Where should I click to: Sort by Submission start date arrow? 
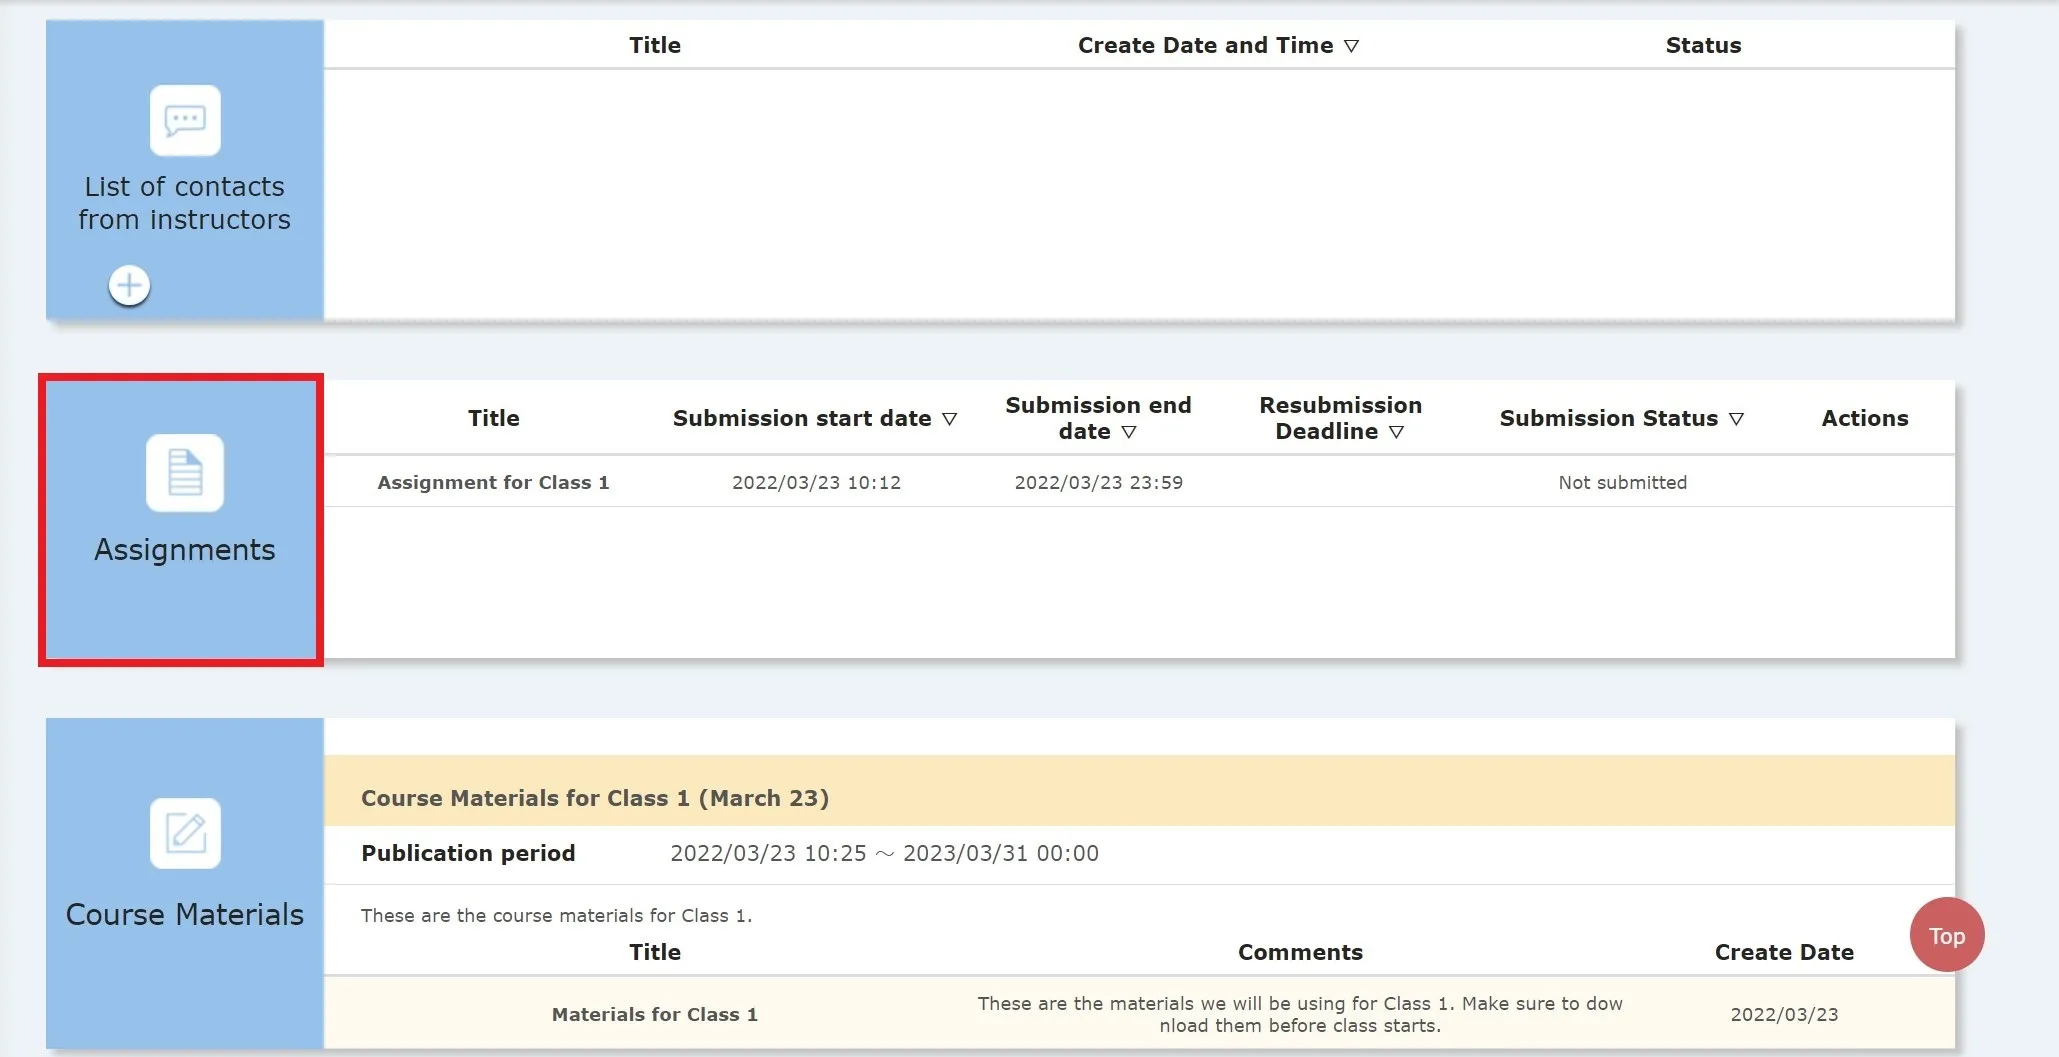click(x=949, y=419)
